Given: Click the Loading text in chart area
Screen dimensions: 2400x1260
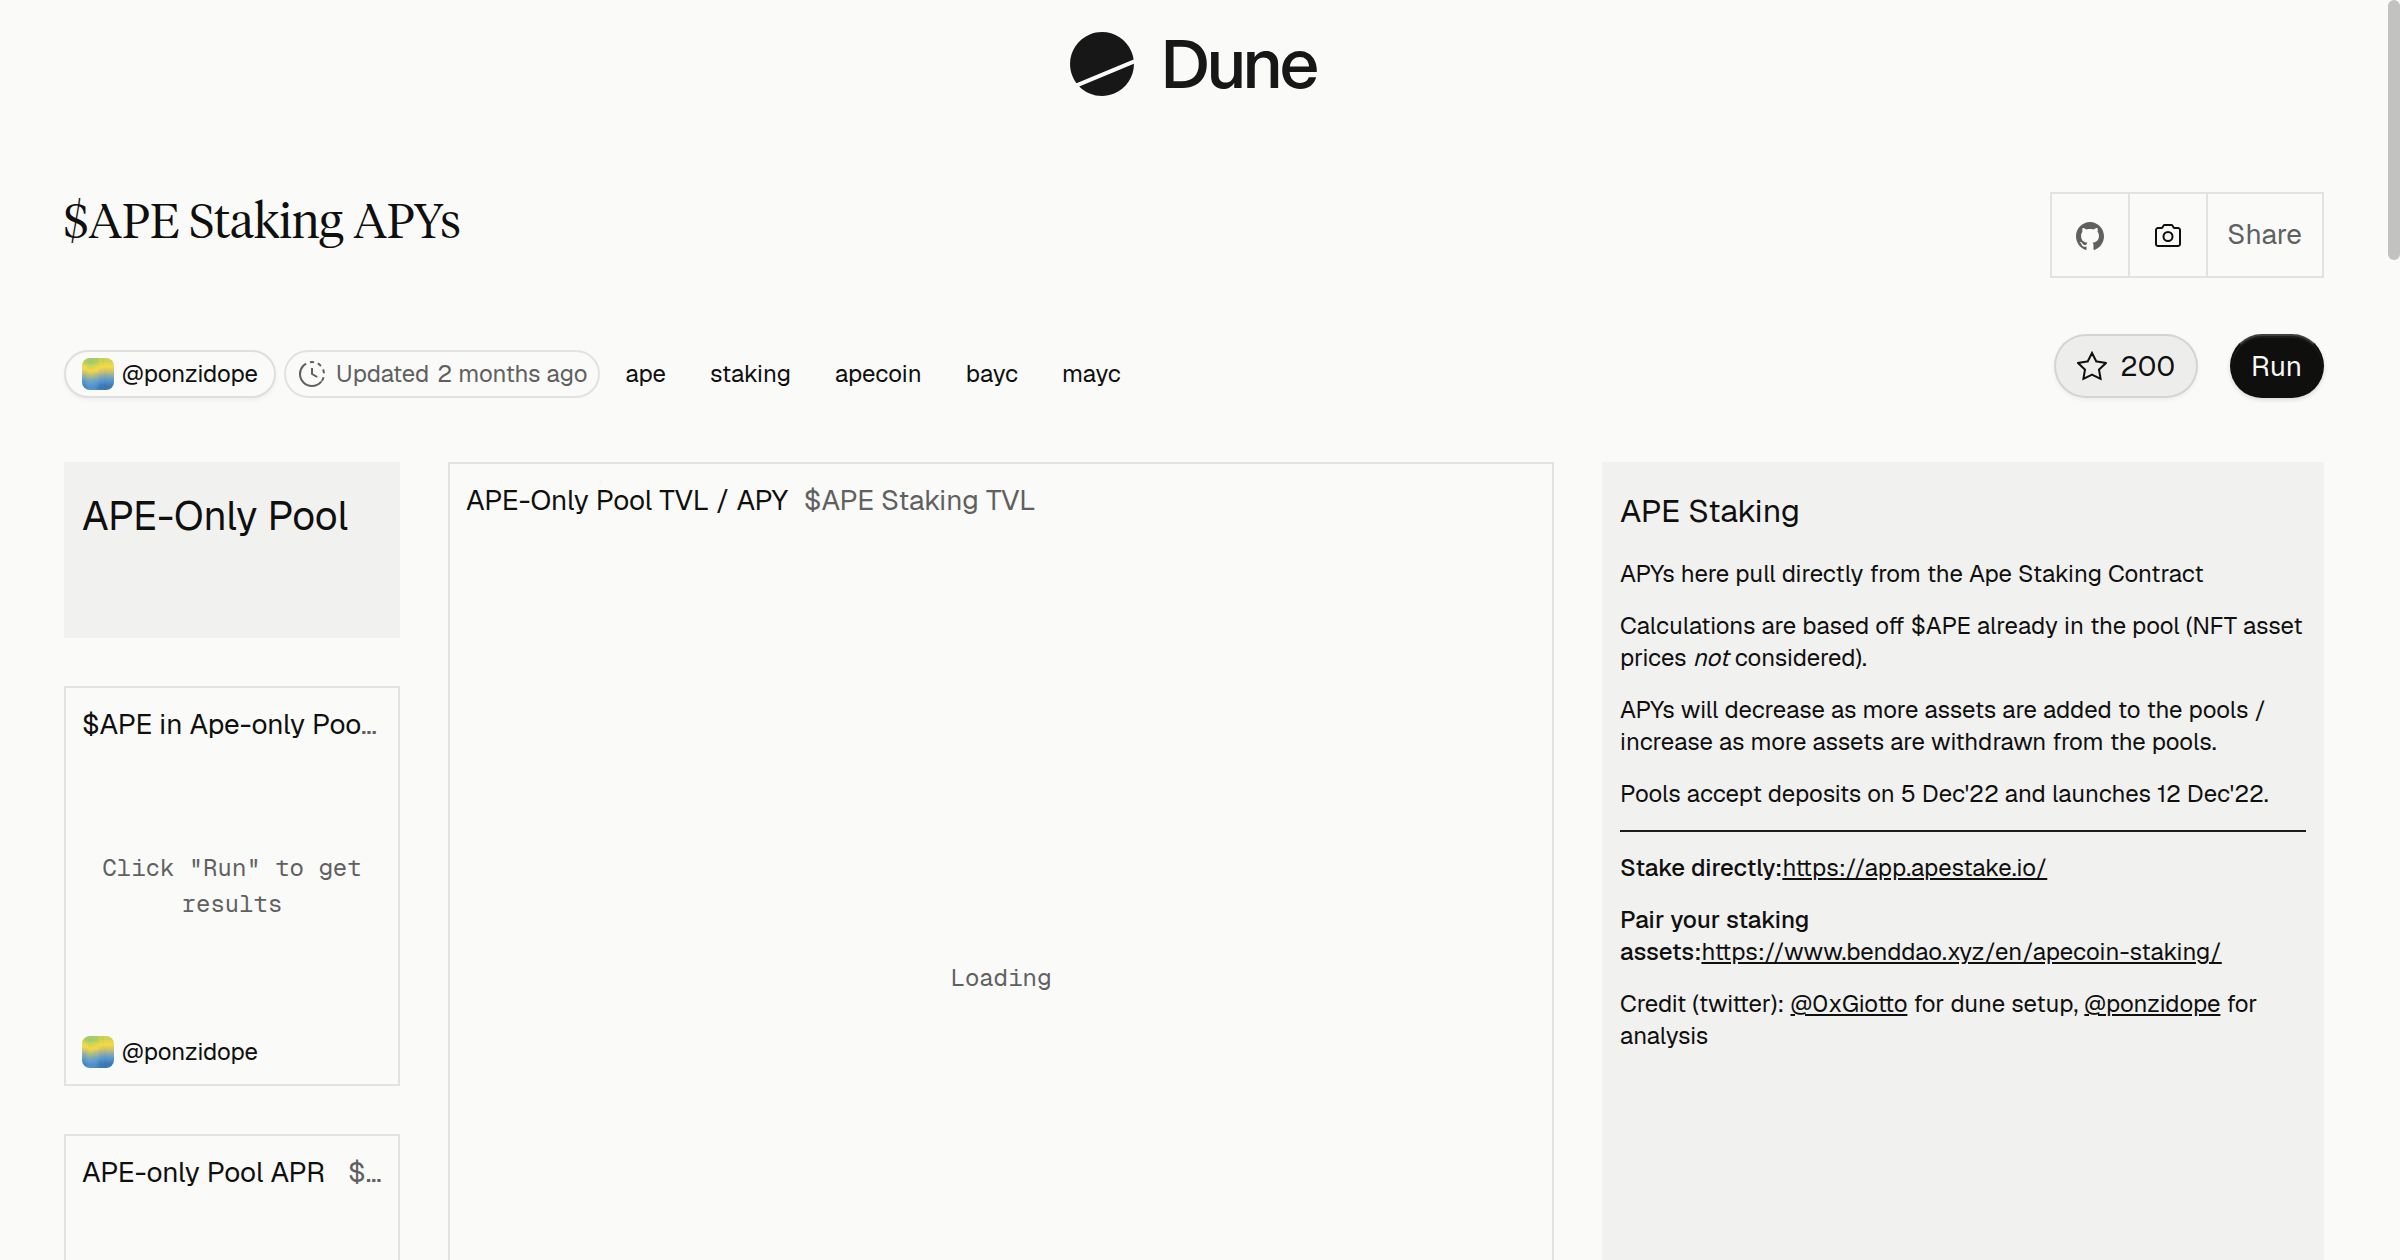Looking at the screenshot, I should pyautogui.click(x=1001, y=978).
